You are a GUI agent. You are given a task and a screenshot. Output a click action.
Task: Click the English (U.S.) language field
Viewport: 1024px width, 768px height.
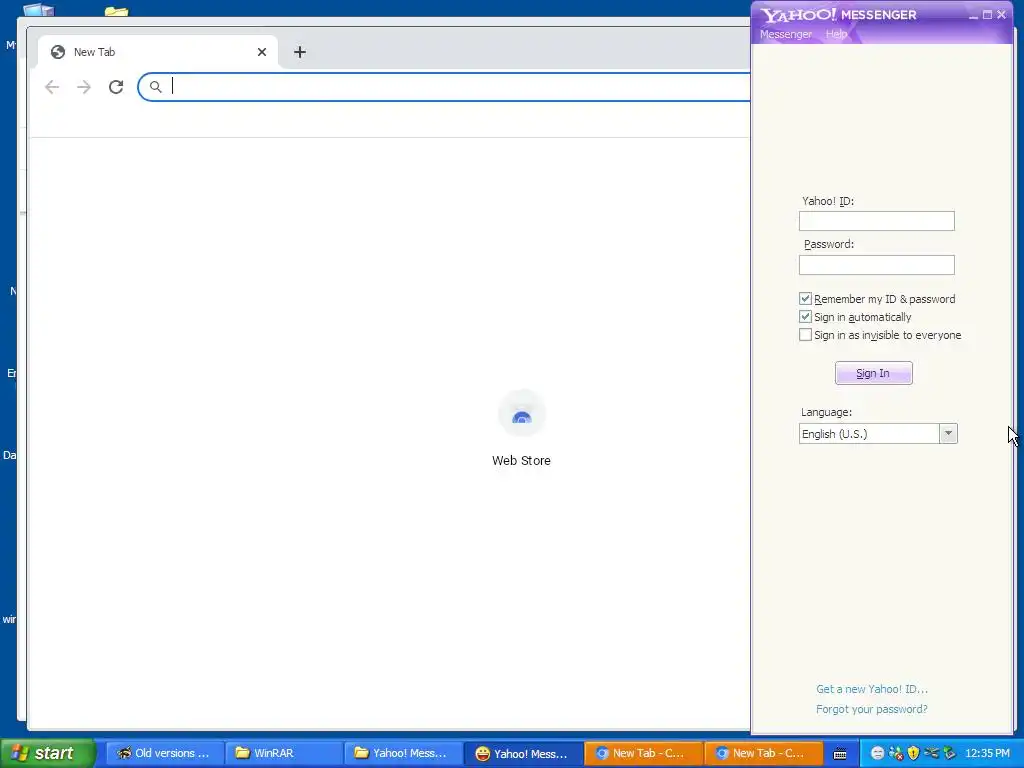[x=869, y=434]
